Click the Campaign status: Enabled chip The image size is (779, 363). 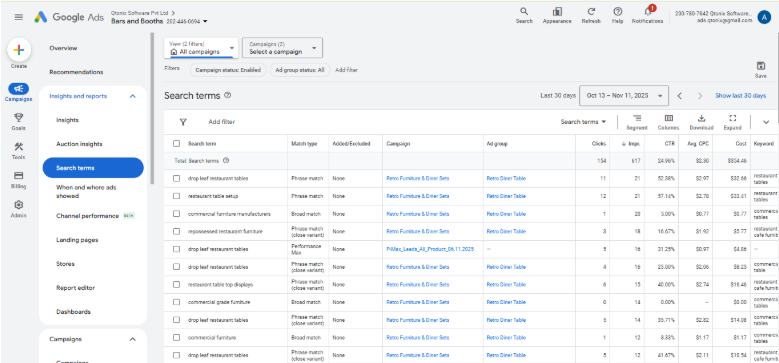point(228,70)
